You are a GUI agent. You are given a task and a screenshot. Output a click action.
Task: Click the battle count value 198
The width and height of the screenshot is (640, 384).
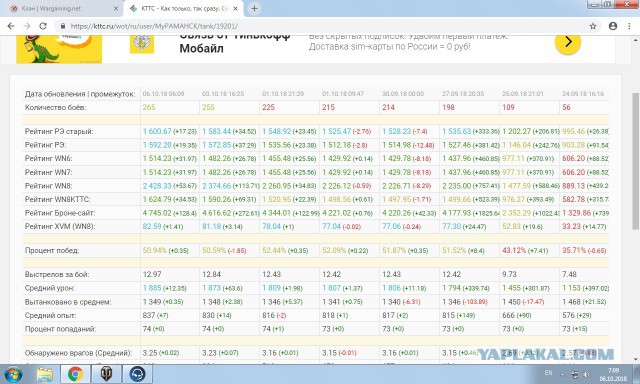tap(448, 107)
